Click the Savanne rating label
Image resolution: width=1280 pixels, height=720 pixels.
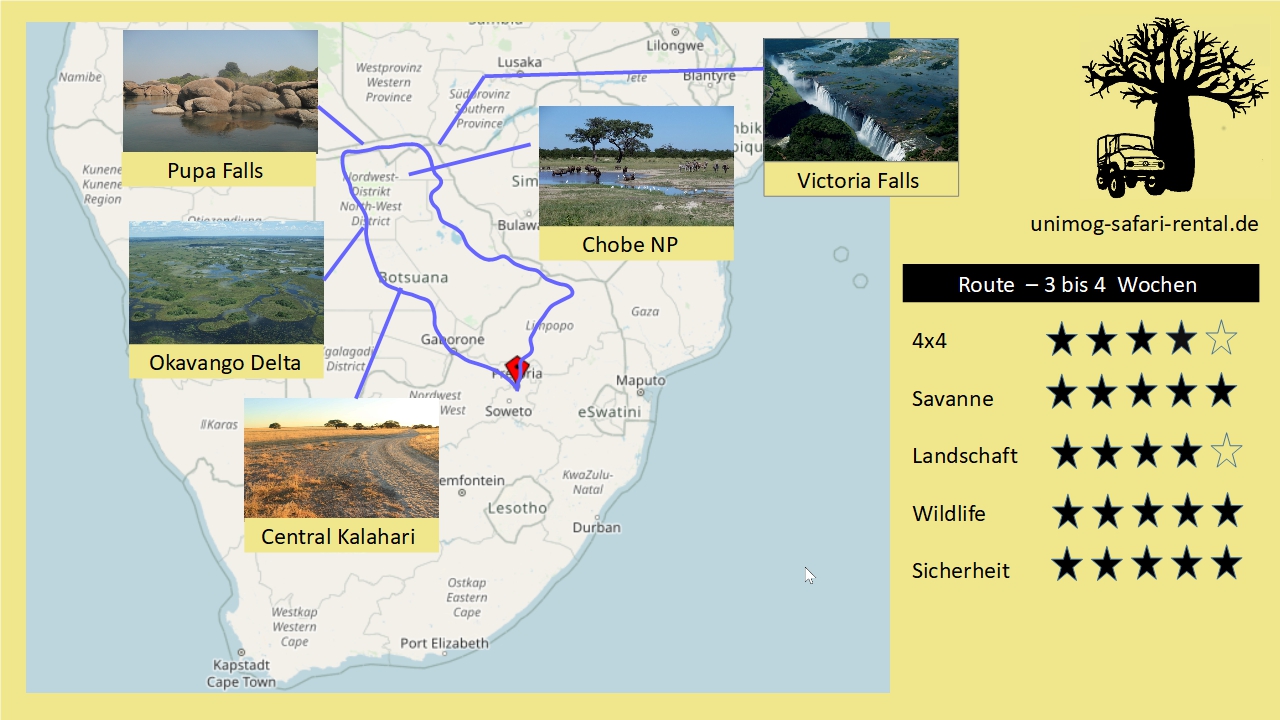point(952,399)
